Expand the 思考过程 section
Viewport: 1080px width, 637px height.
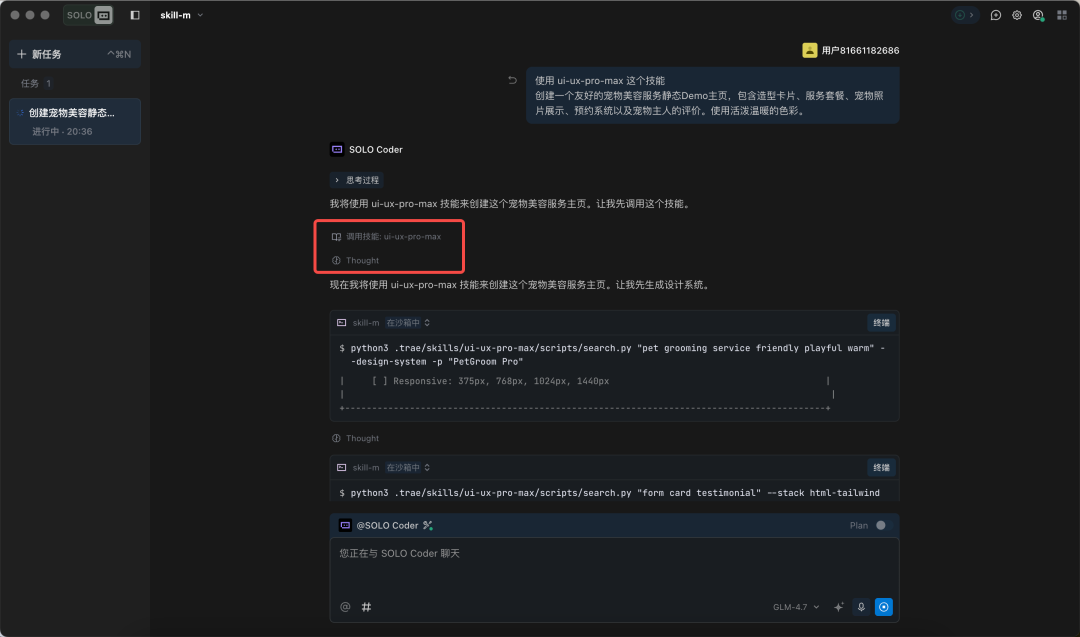[x=356, y=179]
